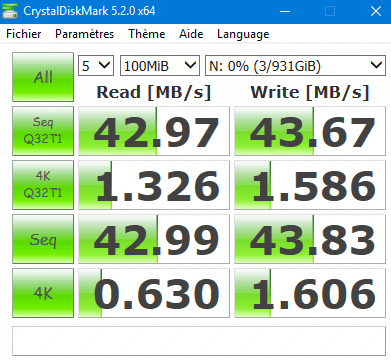Screen dimensions: 391x360
Task: Open the Thème menu
Action: (147, 34)
